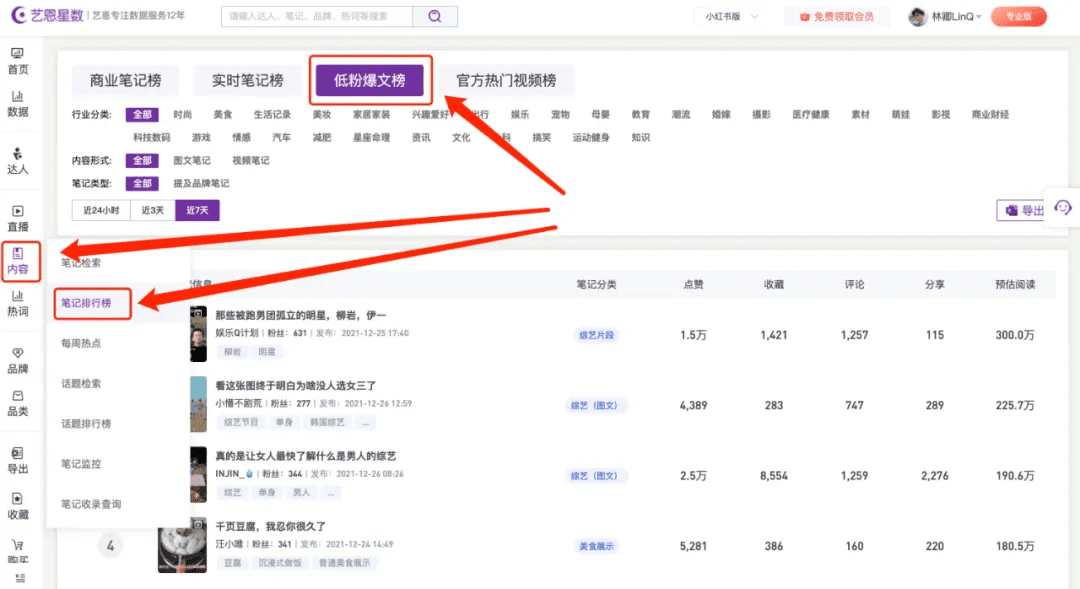Open the 收藏 favorites sidebar icon
The image size is (1080, 589).
(18, 506)
